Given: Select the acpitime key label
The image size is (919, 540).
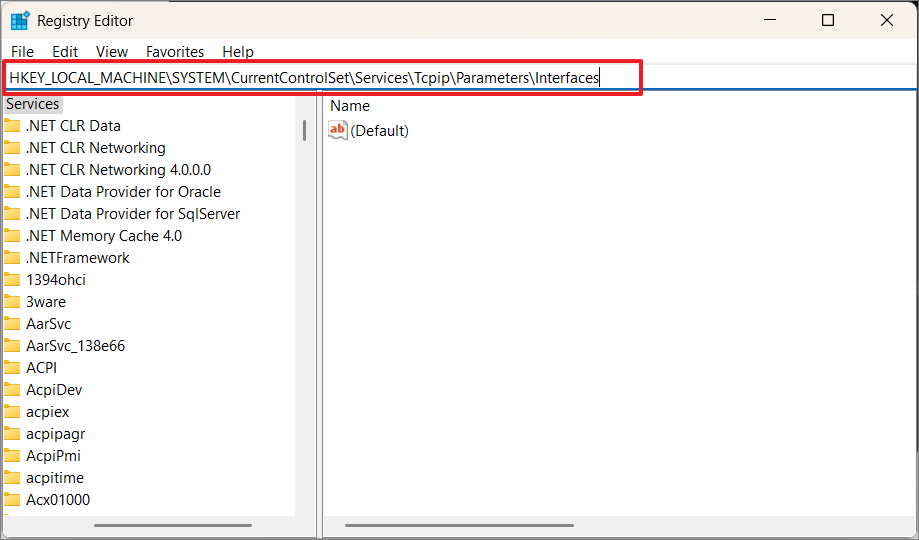Looking at the screenshot, I should tap(55, 478).
